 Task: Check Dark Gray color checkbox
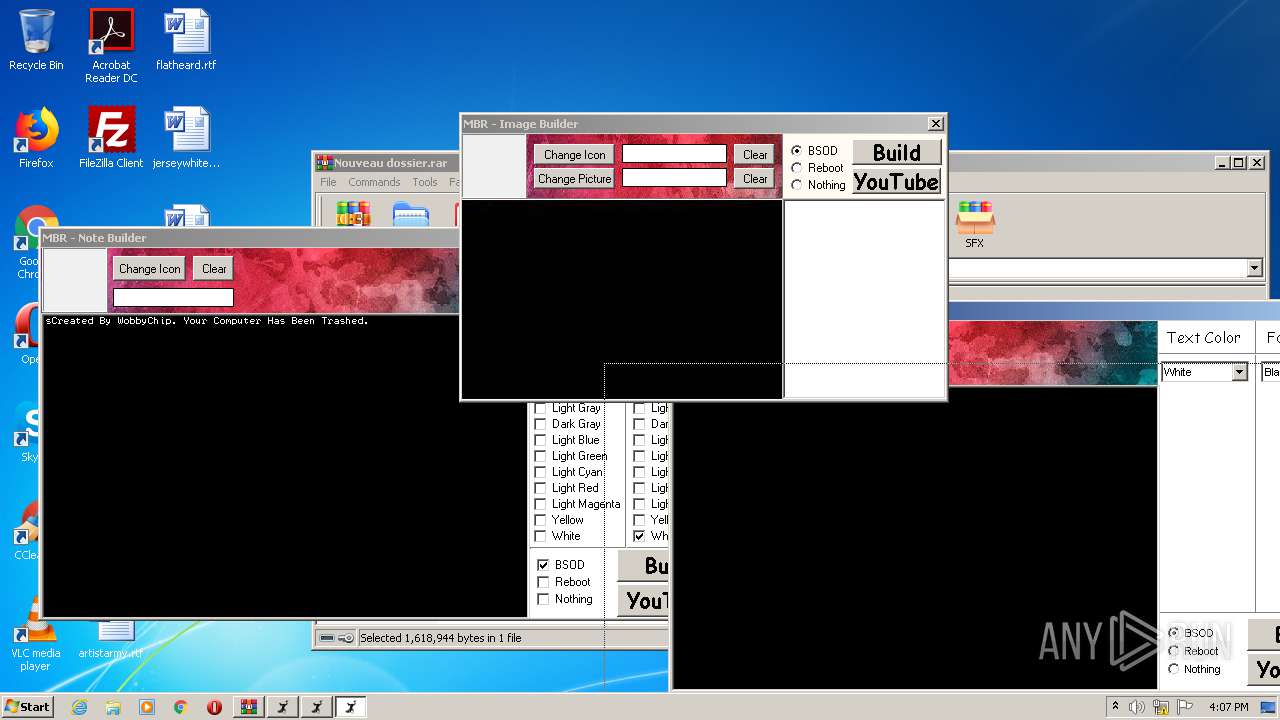[x=540, y=424]
